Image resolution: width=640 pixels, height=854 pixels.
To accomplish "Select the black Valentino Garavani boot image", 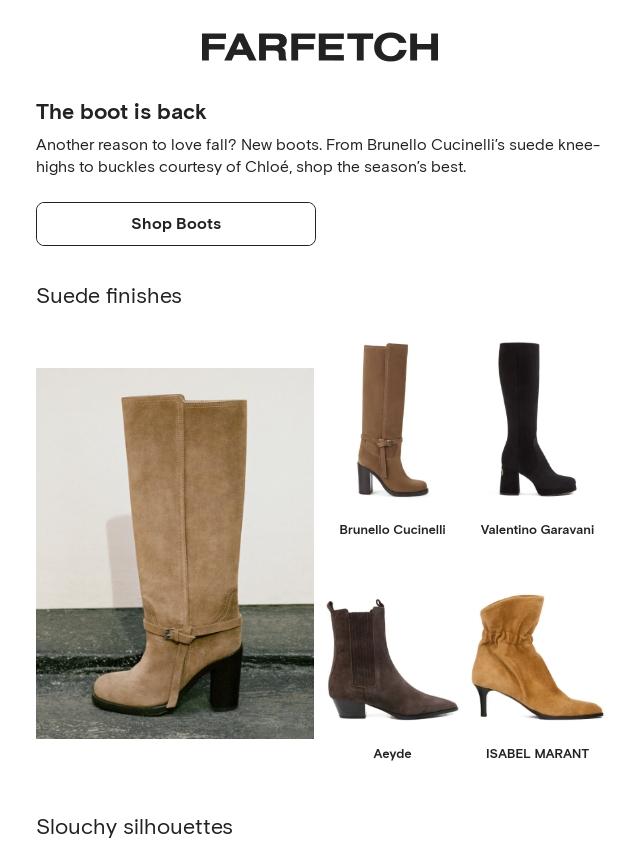I will pyautogui.click(x=537, y=419).
